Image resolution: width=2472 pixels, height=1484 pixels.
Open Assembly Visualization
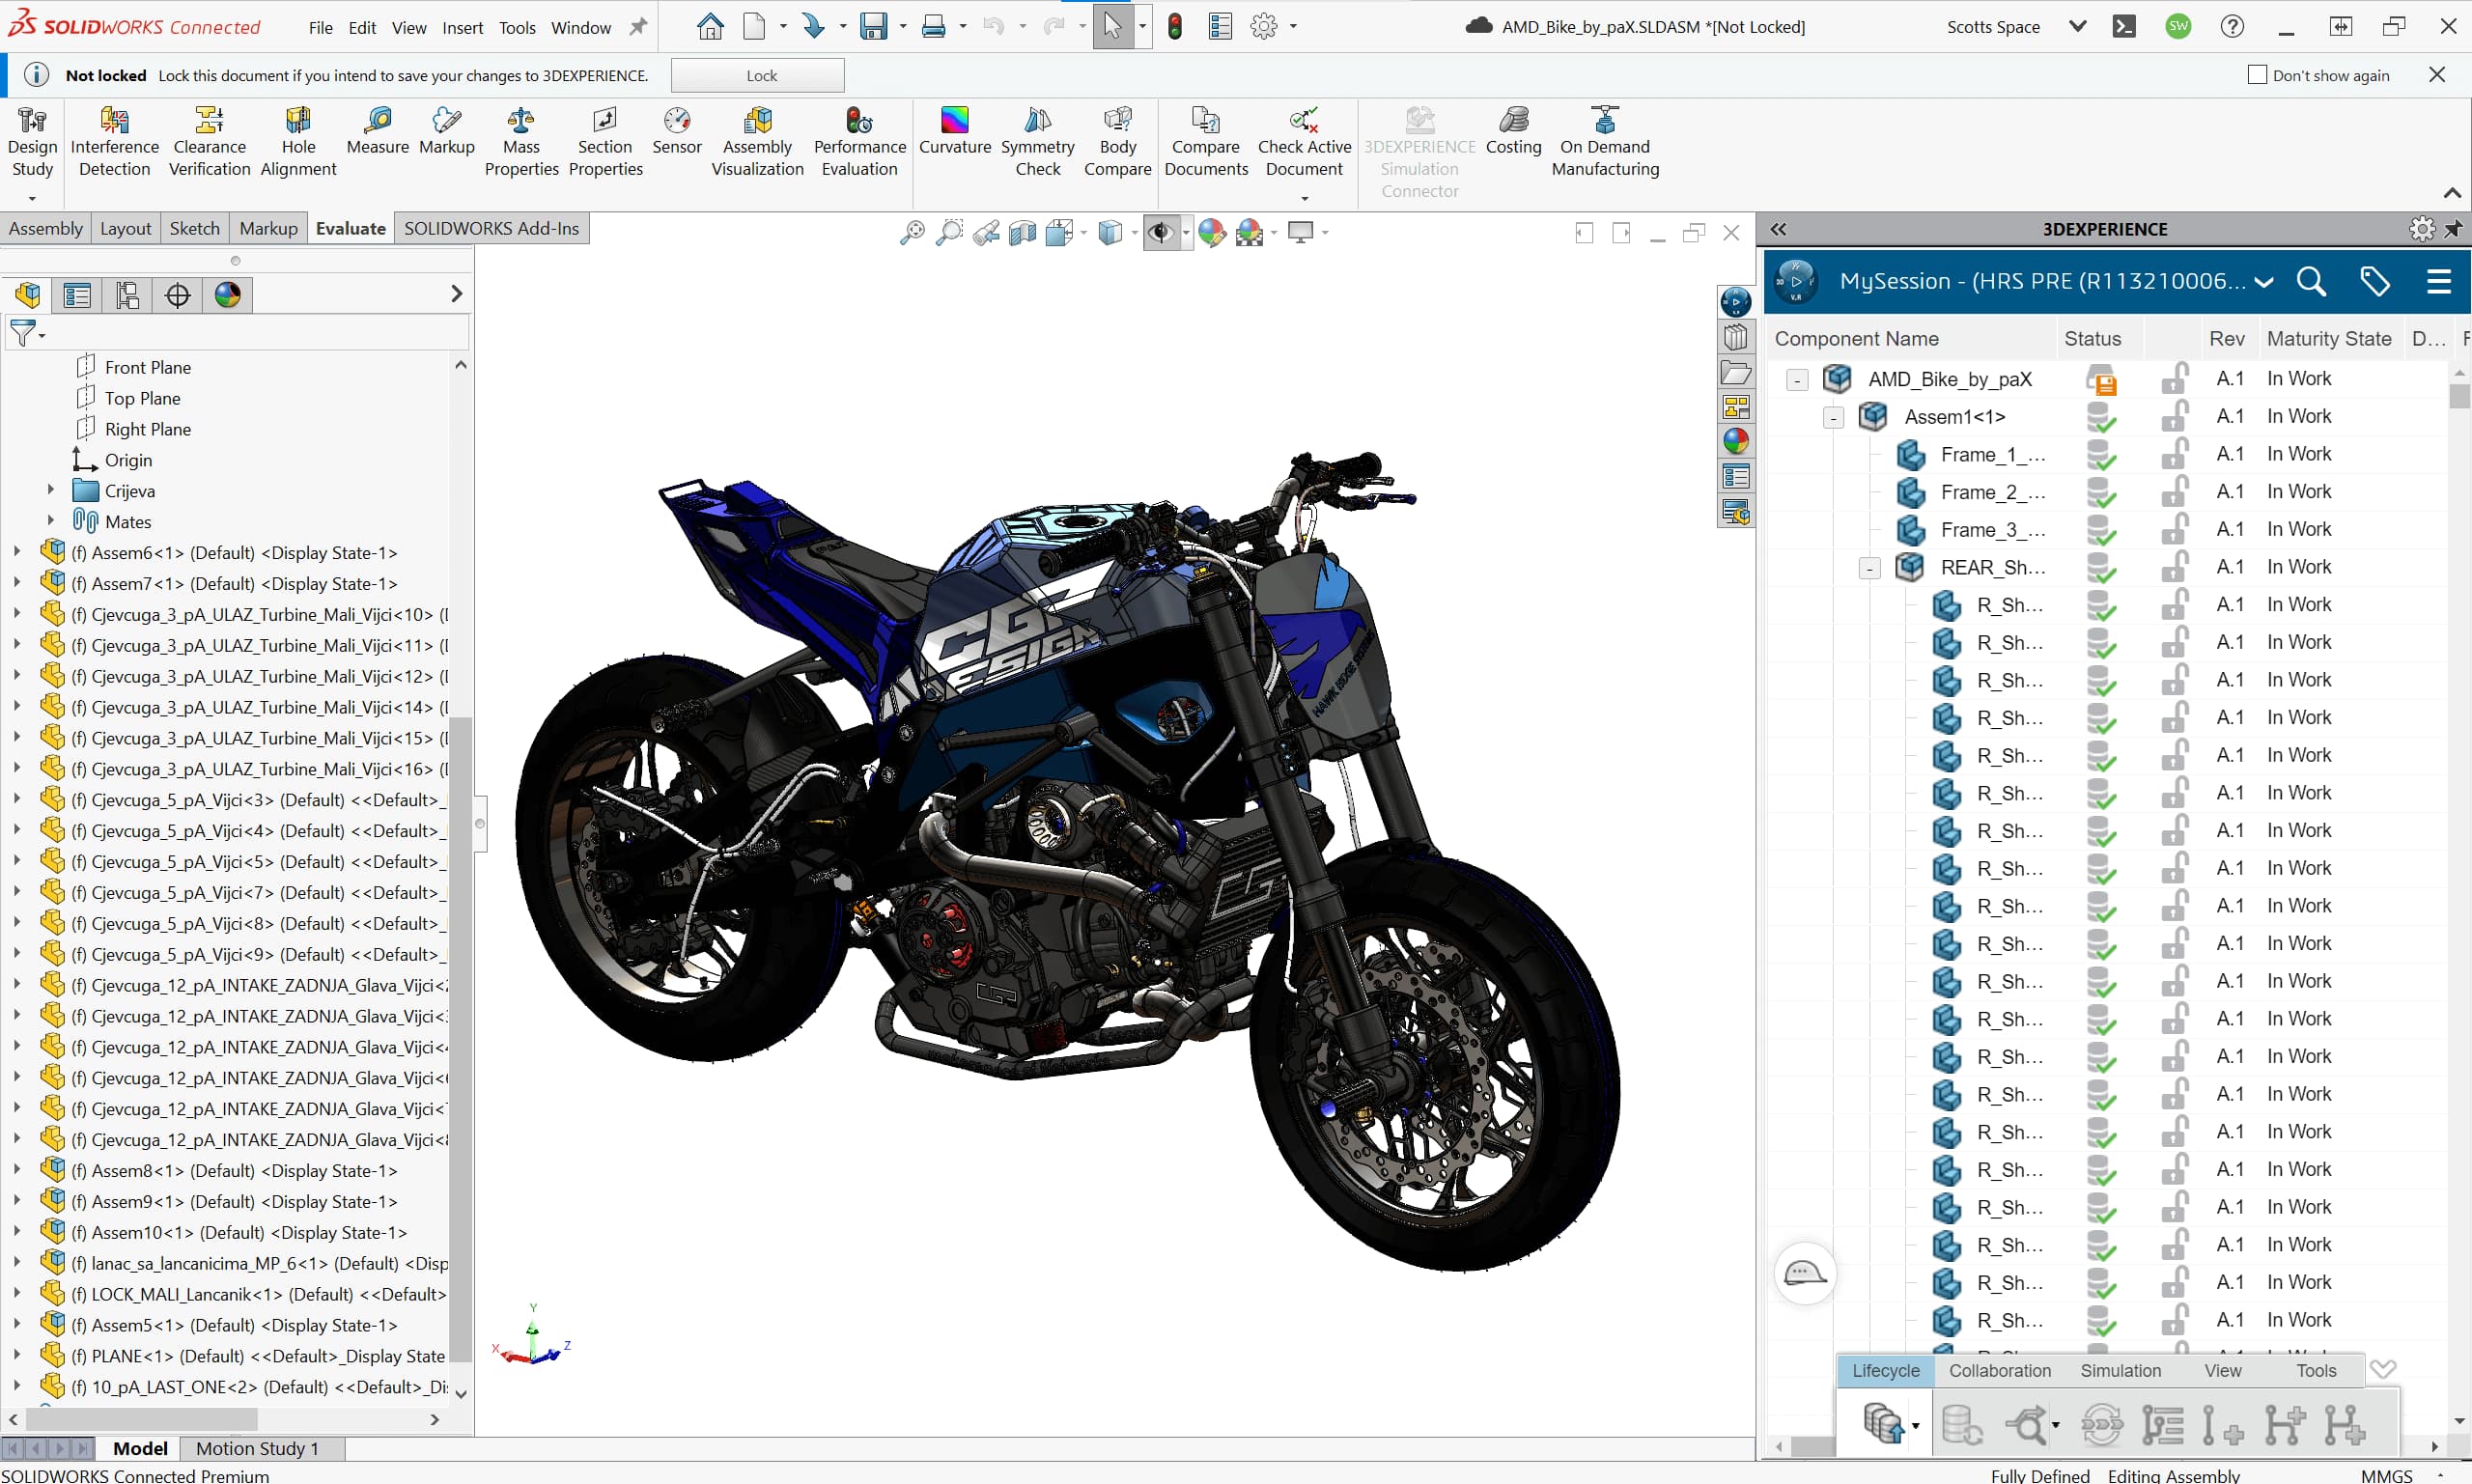pyautogui.click(x=757, y=142)
